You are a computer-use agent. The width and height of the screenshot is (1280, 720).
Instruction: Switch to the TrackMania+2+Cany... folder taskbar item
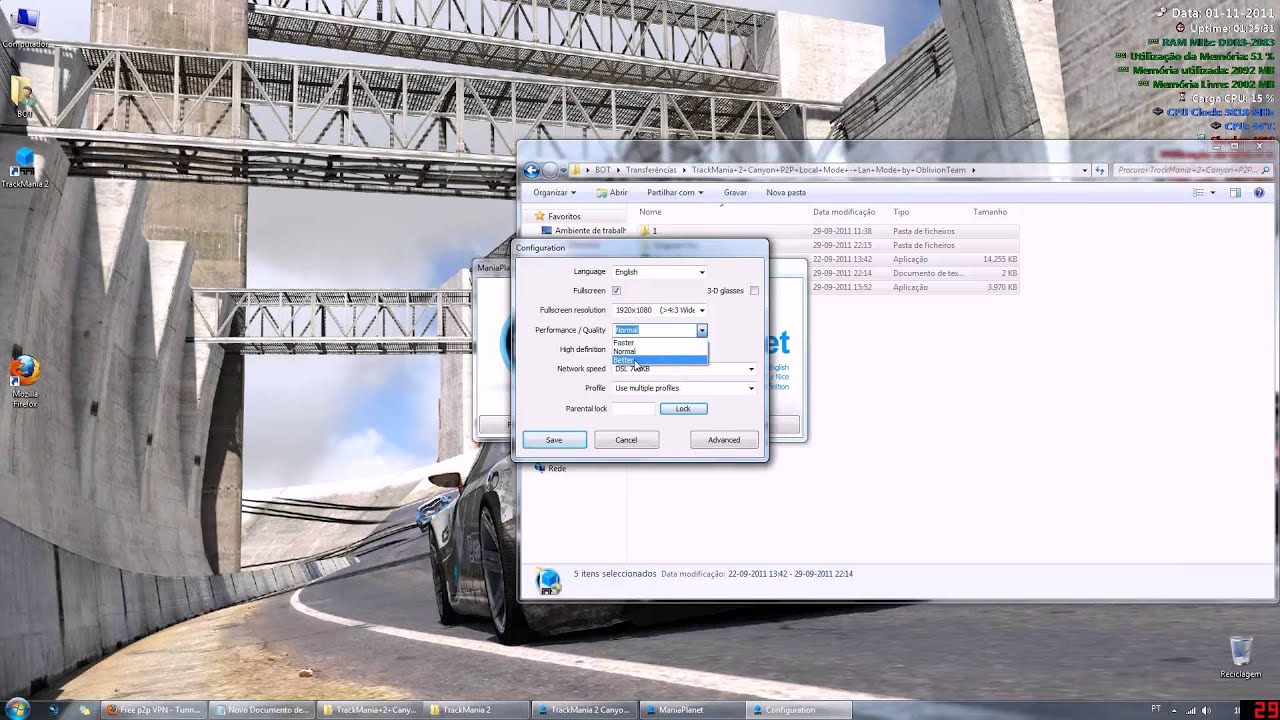point(371,710)
